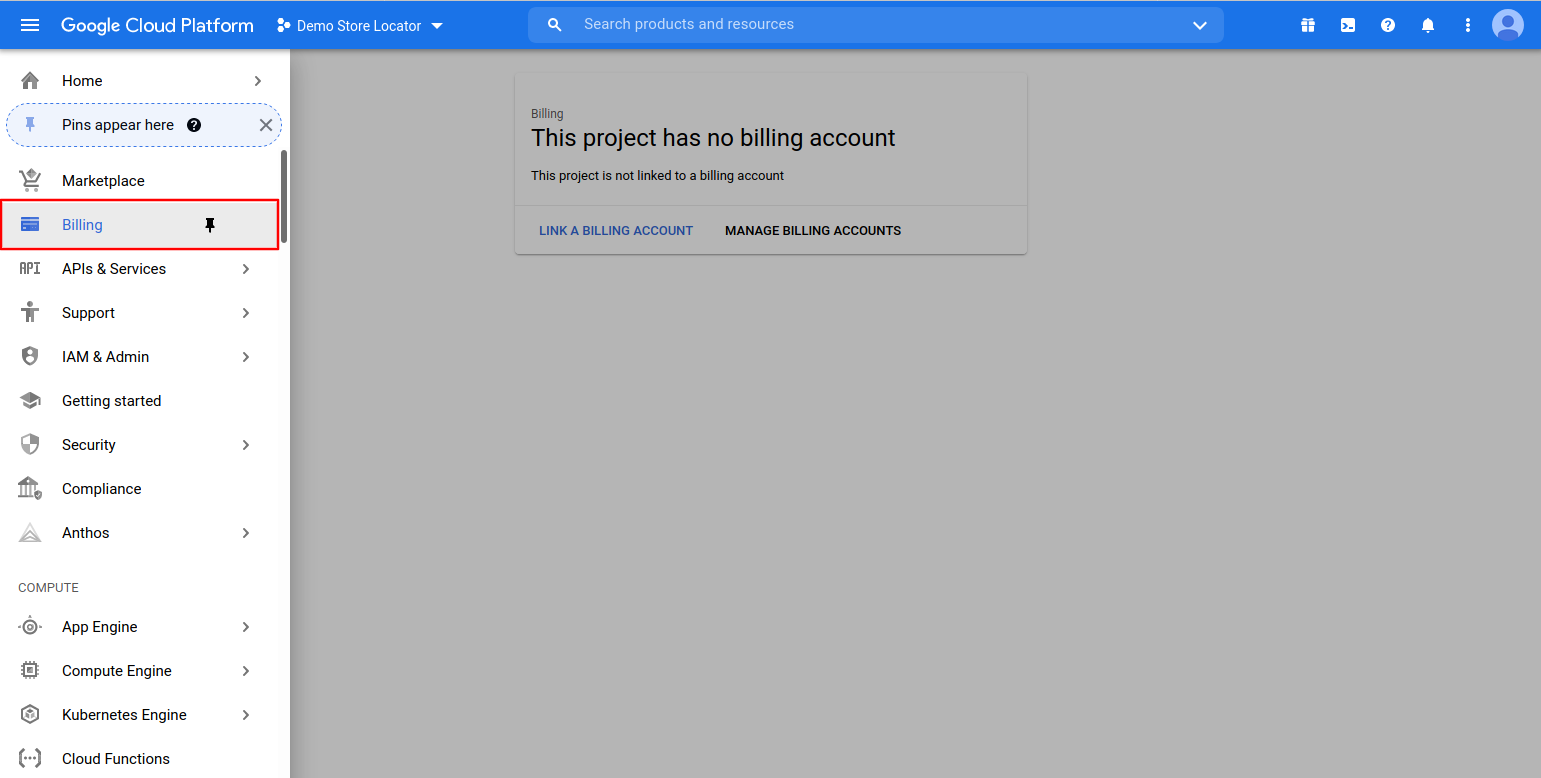
Task: Open pins help tooltip icon
Action: [x=194, y=125]
